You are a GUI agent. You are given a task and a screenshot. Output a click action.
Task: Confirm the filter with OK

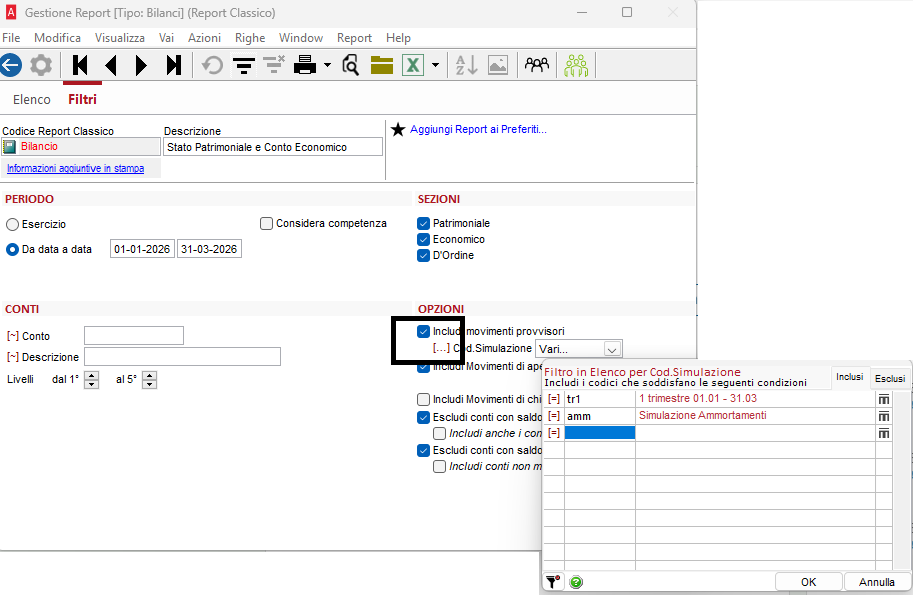[x=808, y=582]
